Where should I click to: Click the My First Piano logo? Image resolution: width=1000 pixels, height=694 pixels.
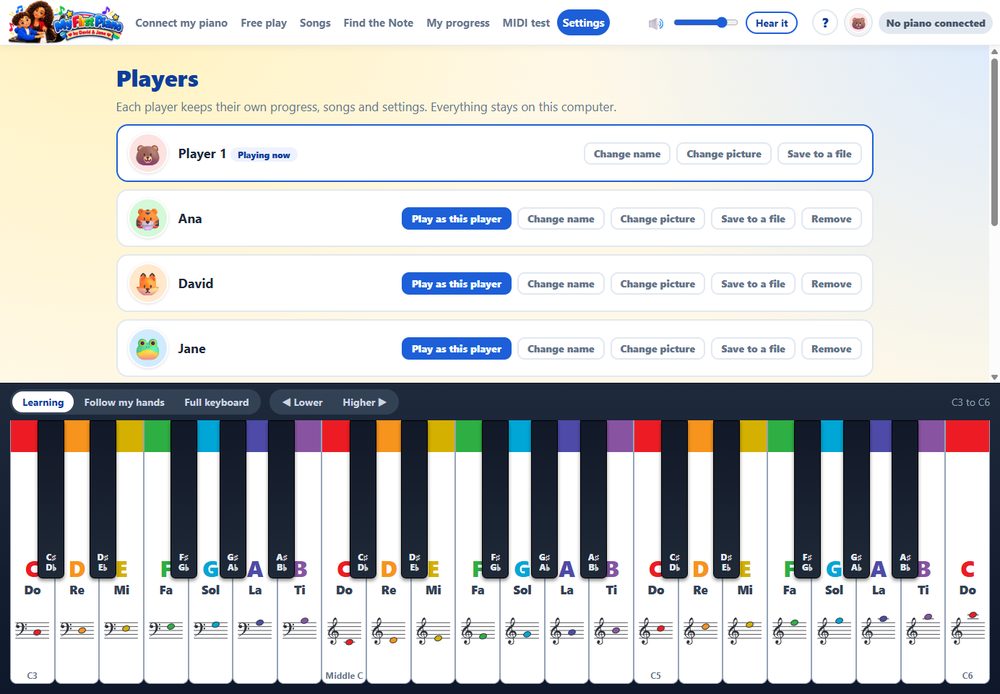click(66, 23)
